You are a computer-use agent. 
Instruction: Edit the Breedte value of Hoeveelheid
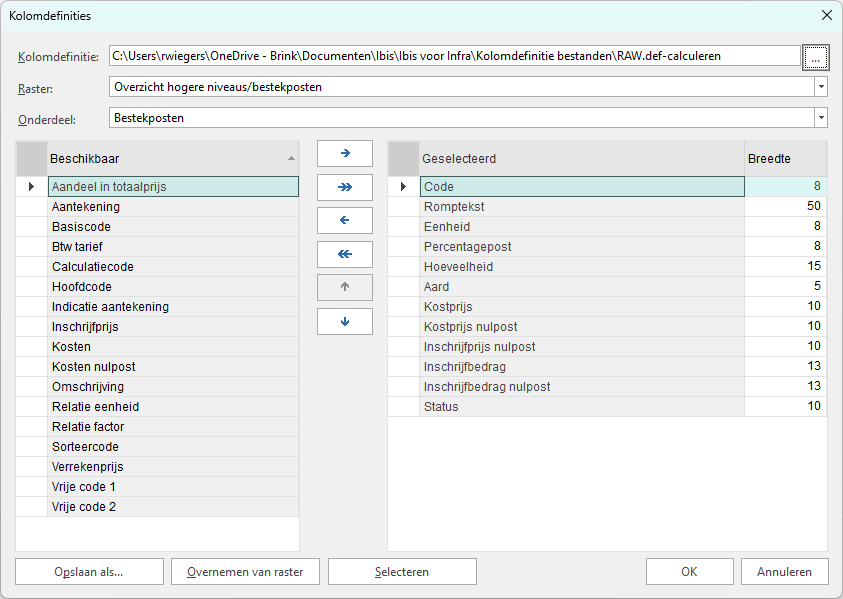786,267
